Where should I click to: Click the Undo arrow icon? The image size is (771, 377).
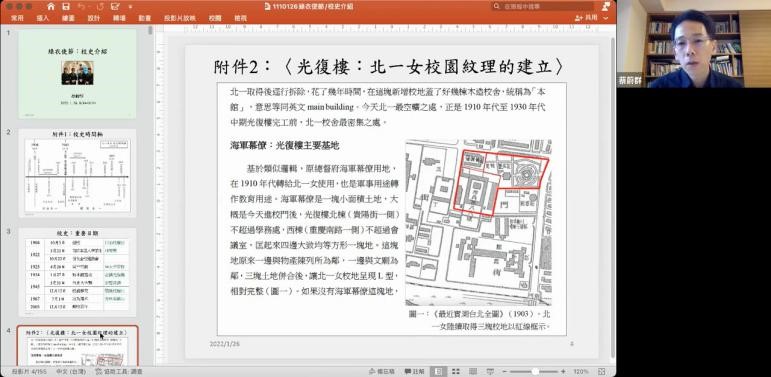tap(82, 6)
